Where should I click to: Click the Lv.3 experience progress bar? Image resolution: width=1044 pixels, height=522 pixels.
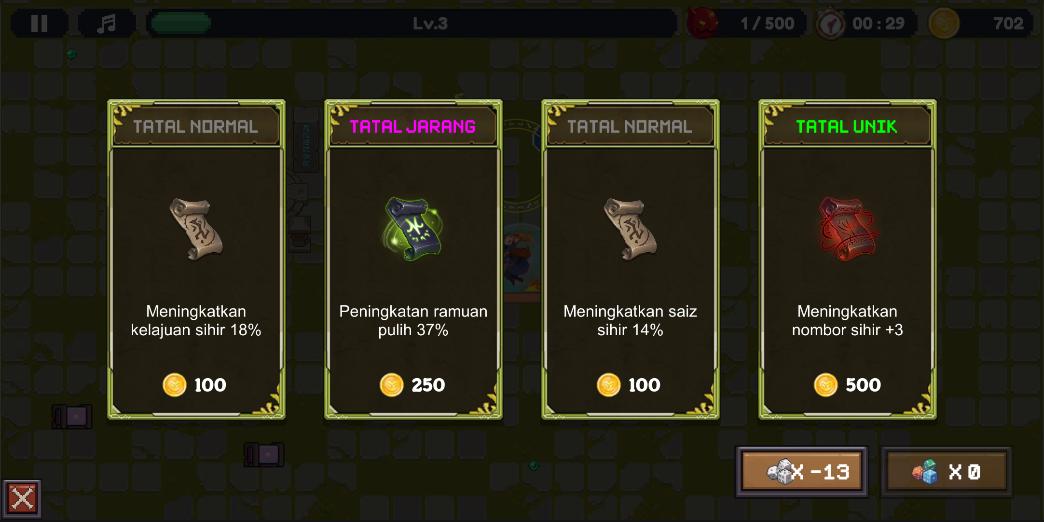(x=411, y=24)
